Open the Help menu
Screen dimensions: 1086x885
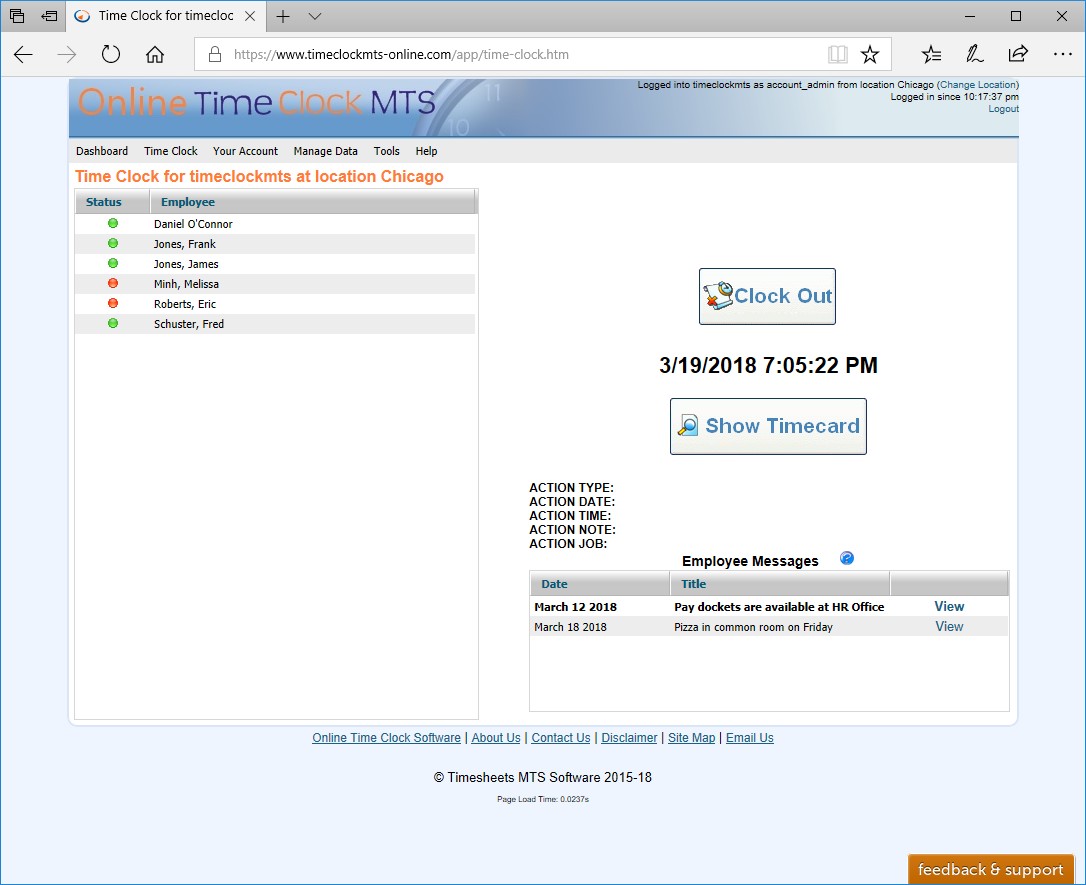click(426, 151)
